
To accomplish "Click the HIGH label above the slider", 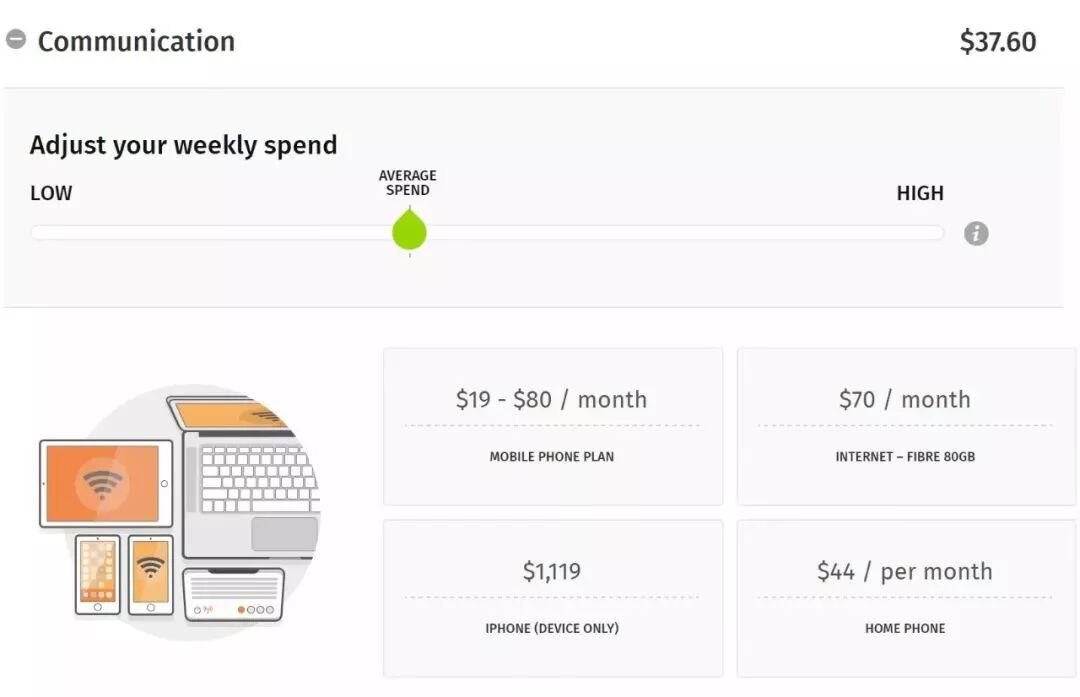I will tap(920, 193).
